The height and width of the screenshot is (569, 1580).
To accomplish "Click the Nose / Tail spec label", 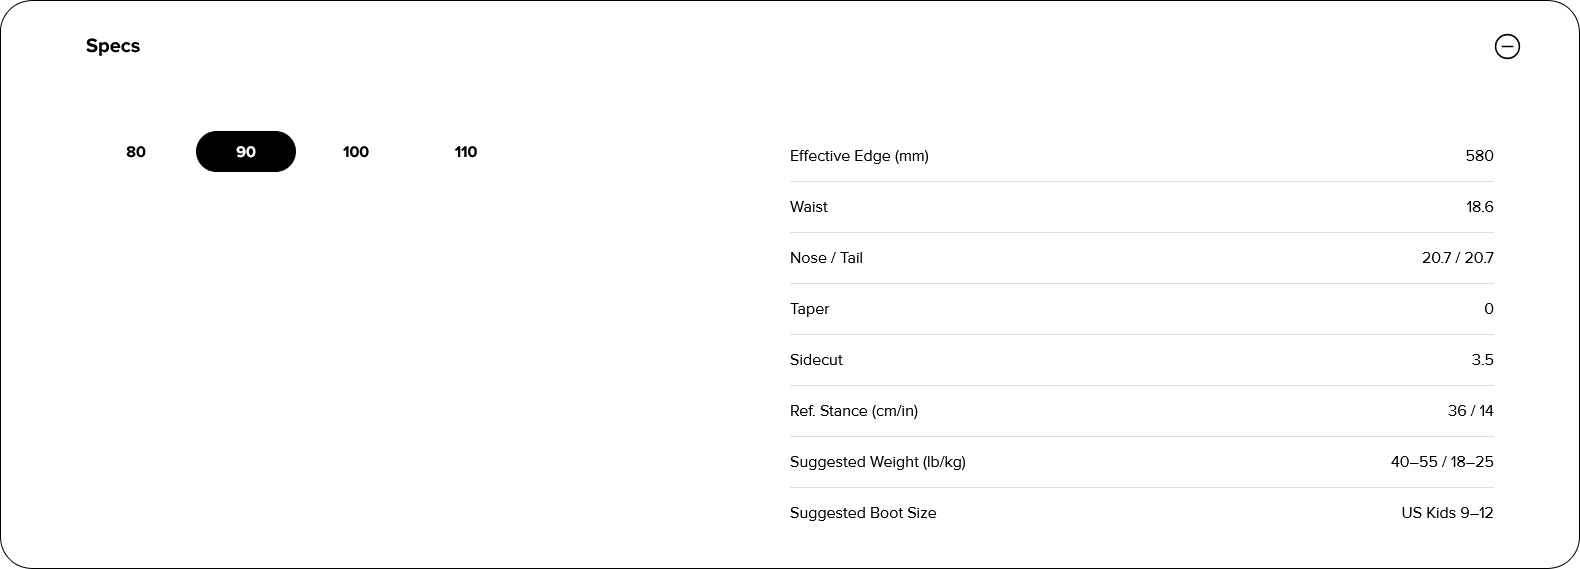I will (826, 258).
